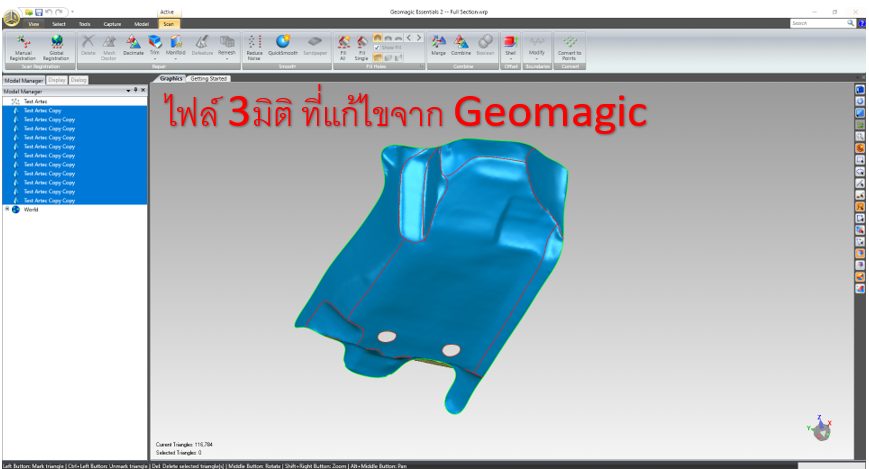
Task: Click the Modify boundaries icon
Action: click(x=536, y=42)
